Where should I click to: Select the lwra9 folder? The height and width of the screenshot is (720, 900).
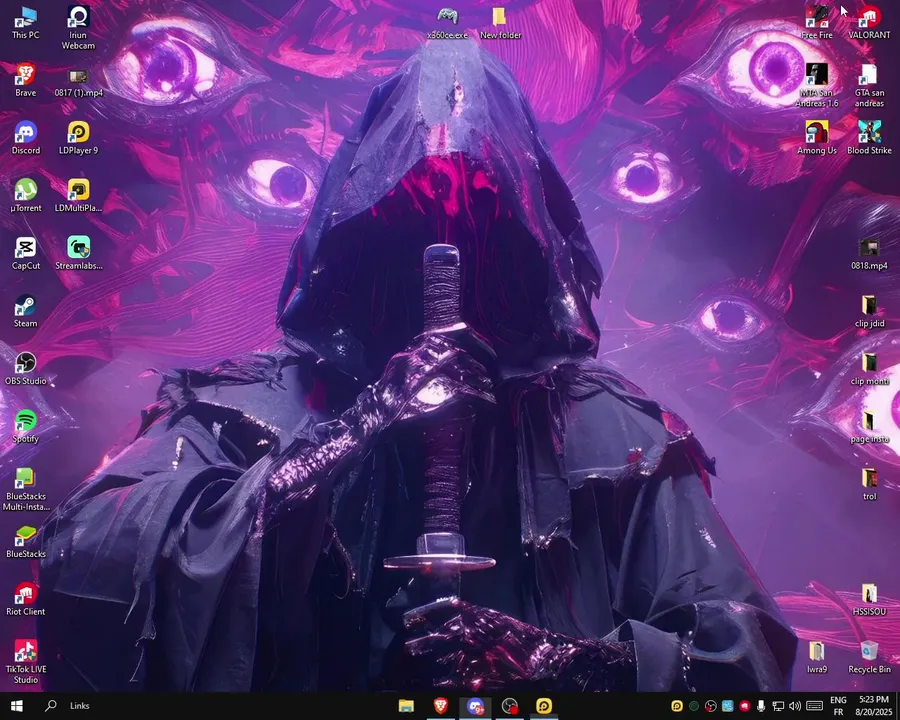click(x=817, y=657)
